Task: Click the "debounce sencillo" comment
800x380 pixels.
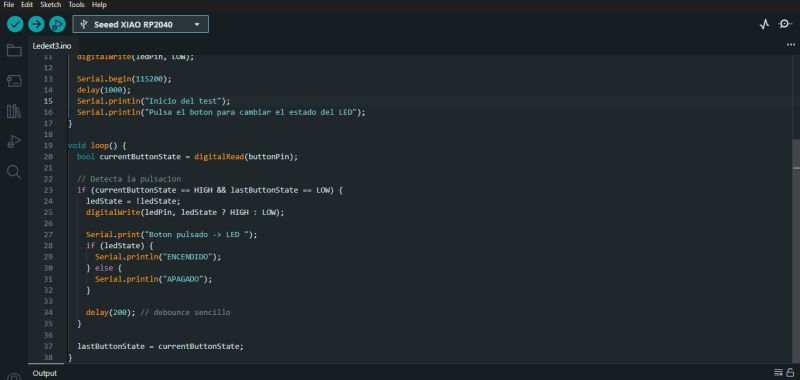Action: [186, 312]
